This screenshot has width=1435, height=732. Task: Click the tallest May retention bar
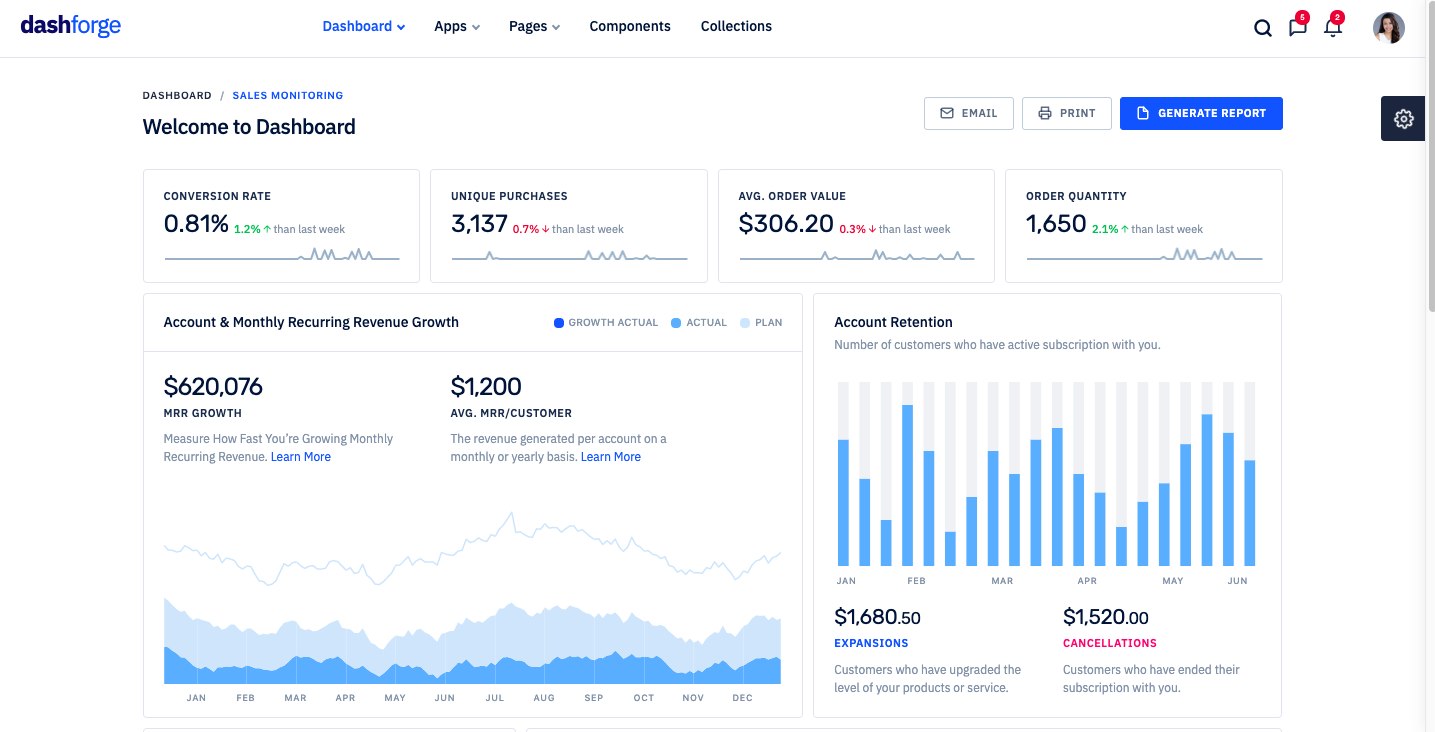pos(1207,490)
